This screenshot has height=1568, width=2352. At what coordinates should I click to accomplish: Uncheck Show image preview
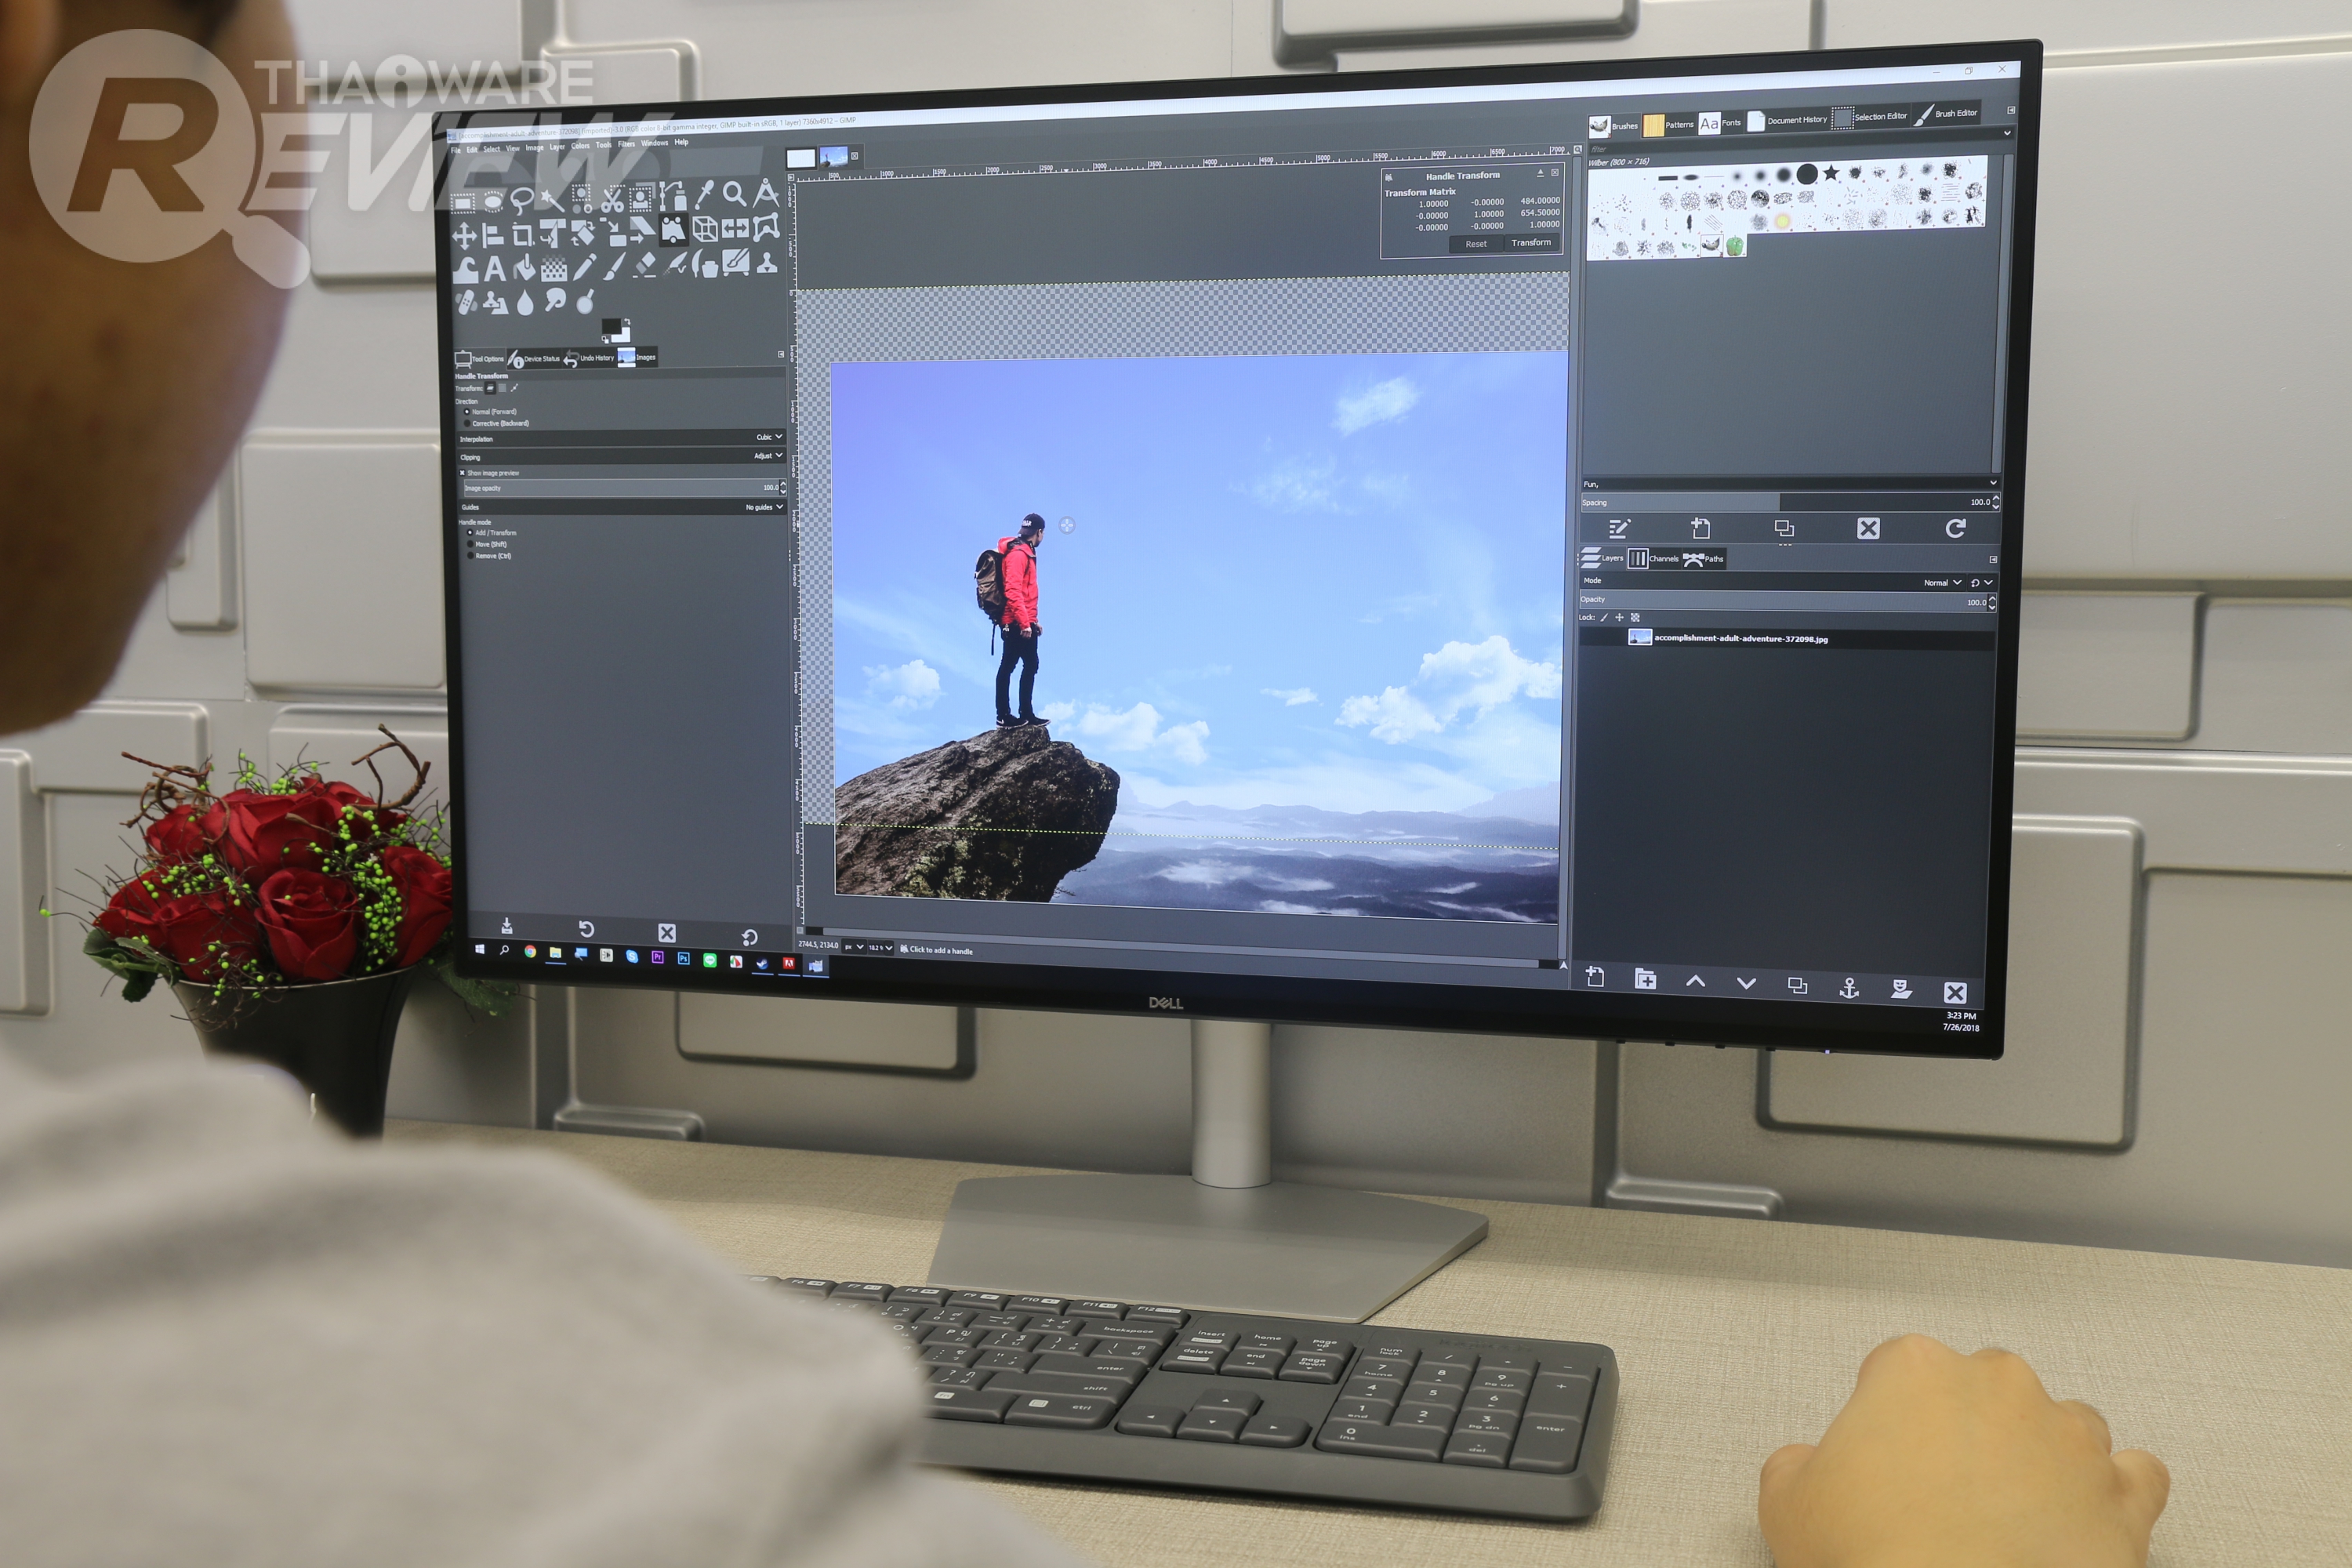[x=463, y=473]
